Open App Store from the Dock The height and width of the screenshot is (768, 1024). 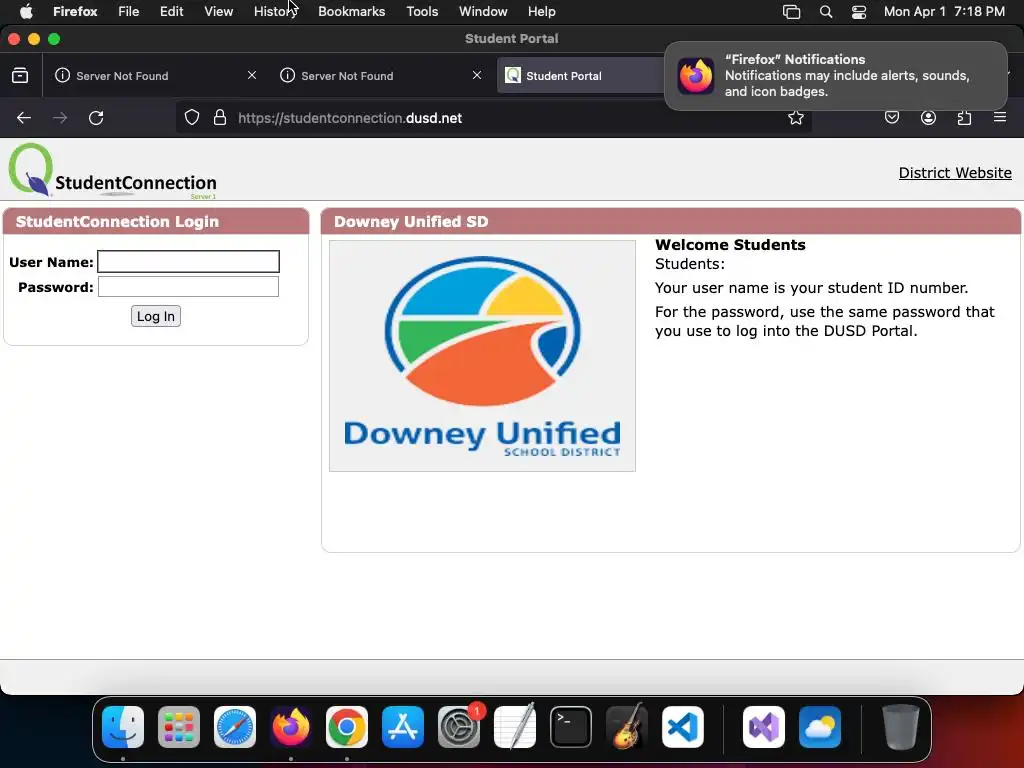pyautogui.click(x=403, y=727)
